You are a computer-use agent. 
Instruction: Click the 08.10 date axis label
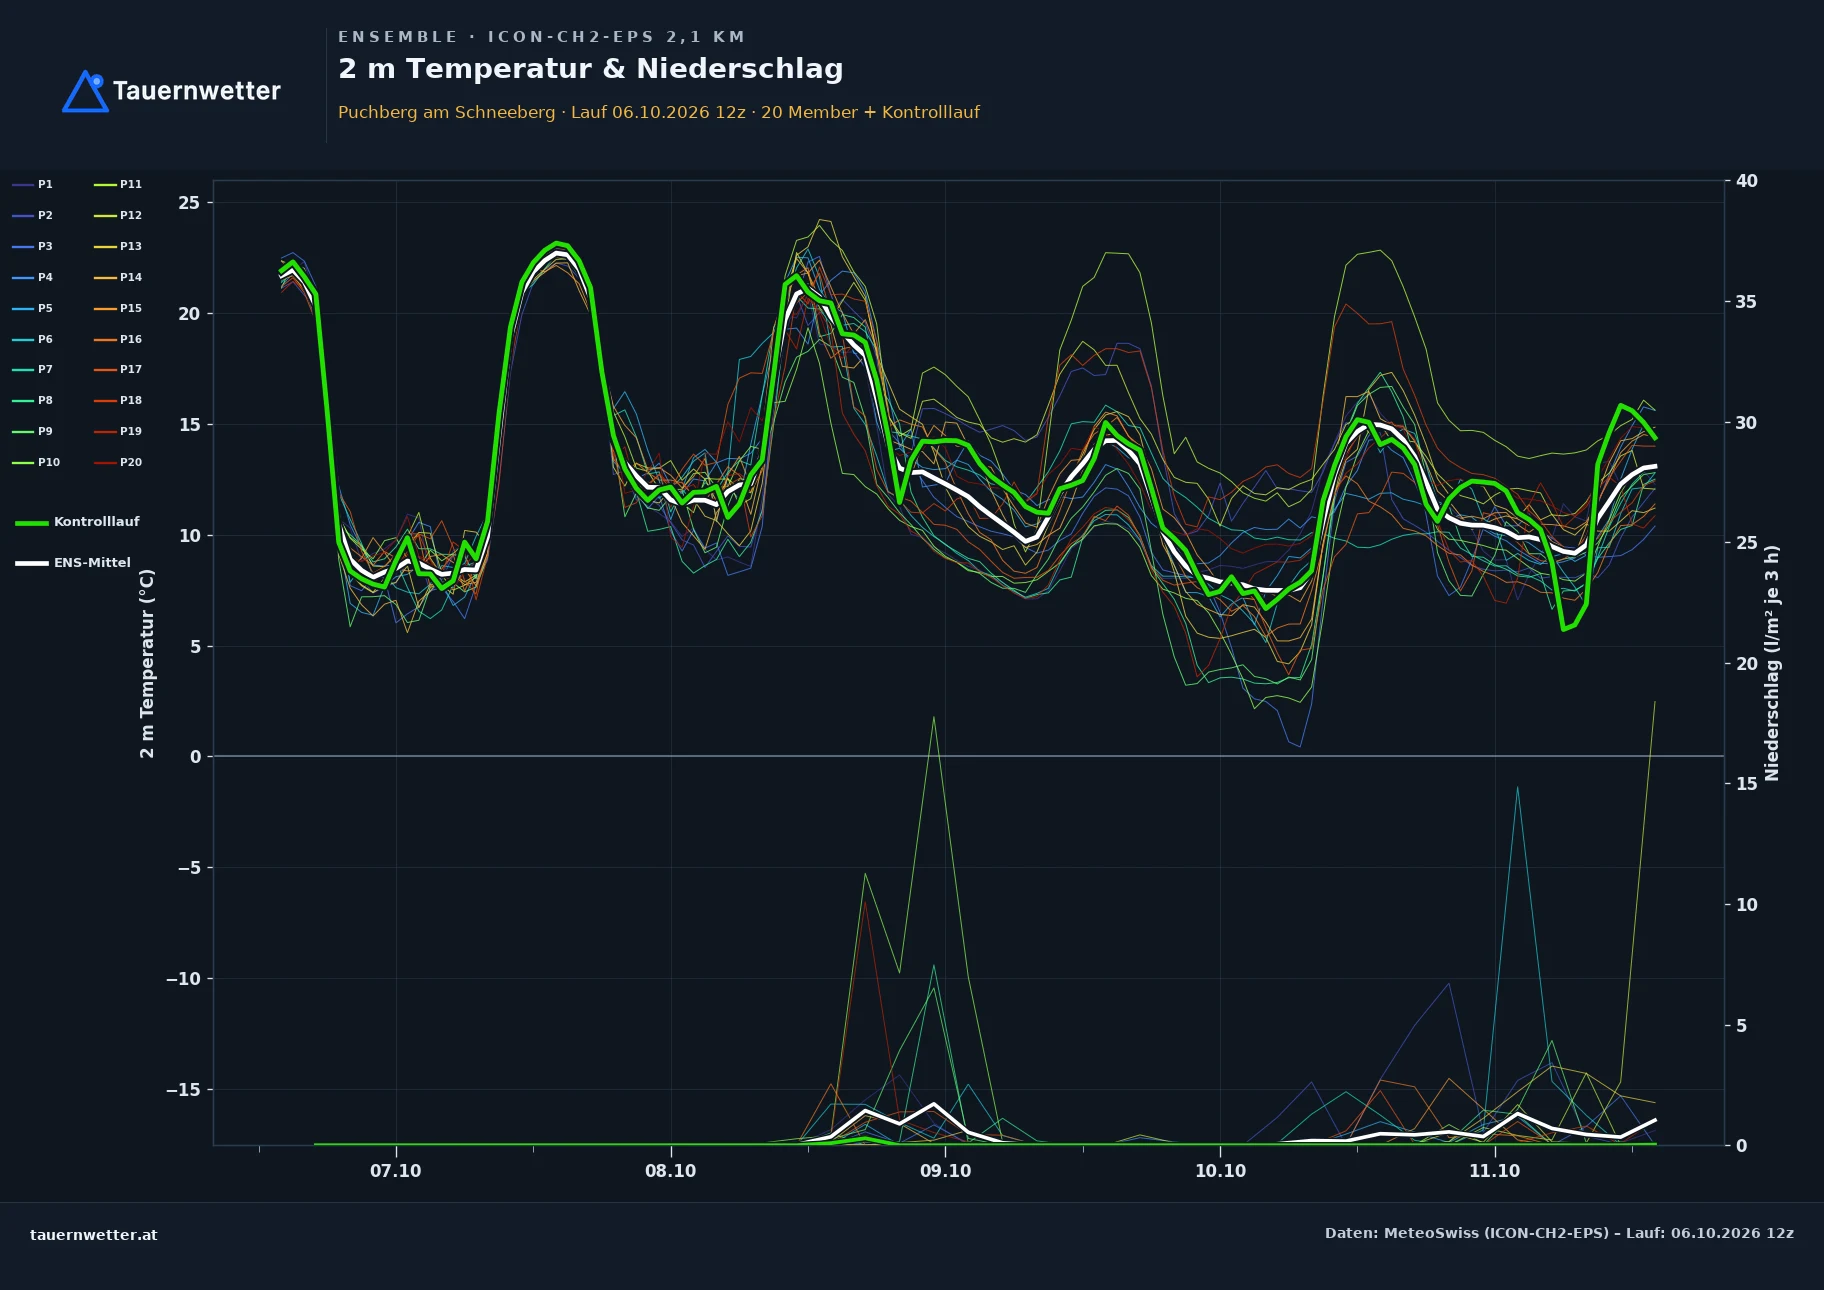(671, 1171)
